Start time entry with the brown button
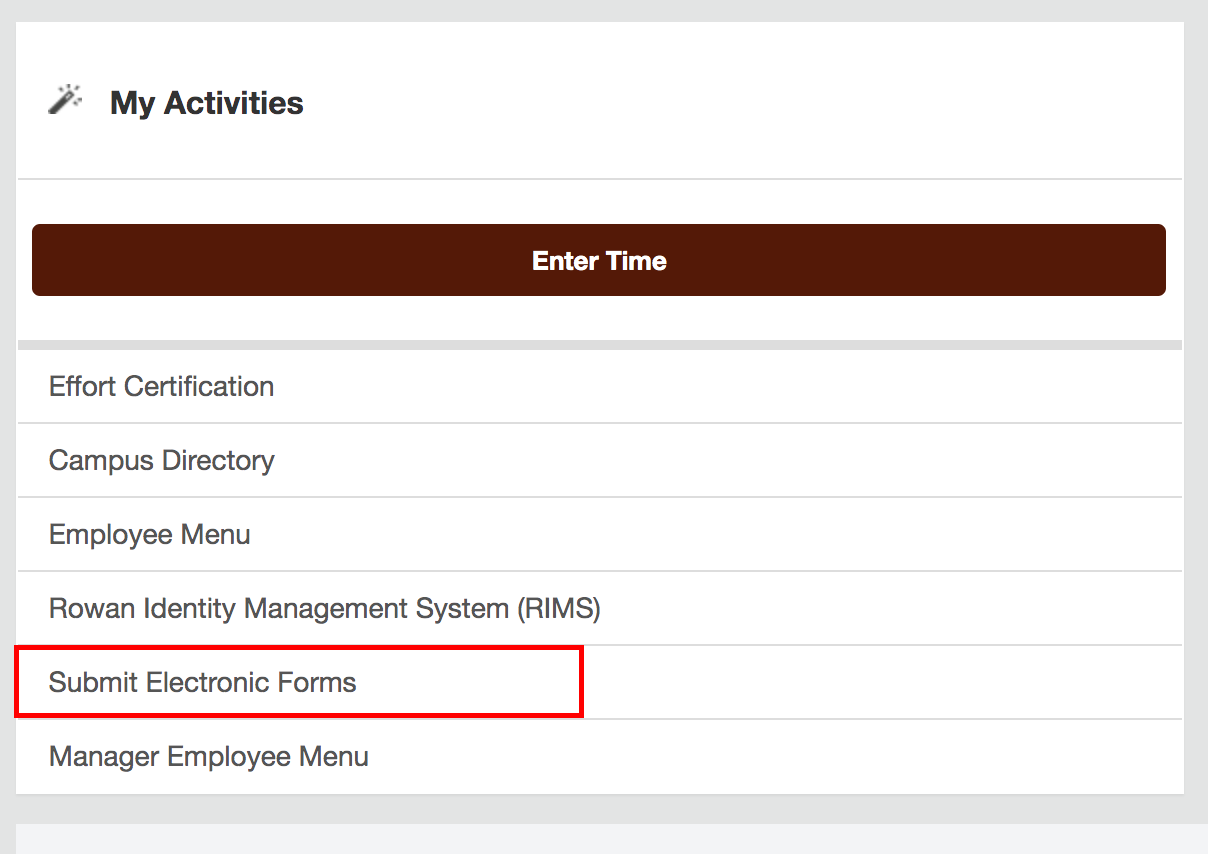Viewport: 1208px width, 854px height. click(x=598, y=260)
